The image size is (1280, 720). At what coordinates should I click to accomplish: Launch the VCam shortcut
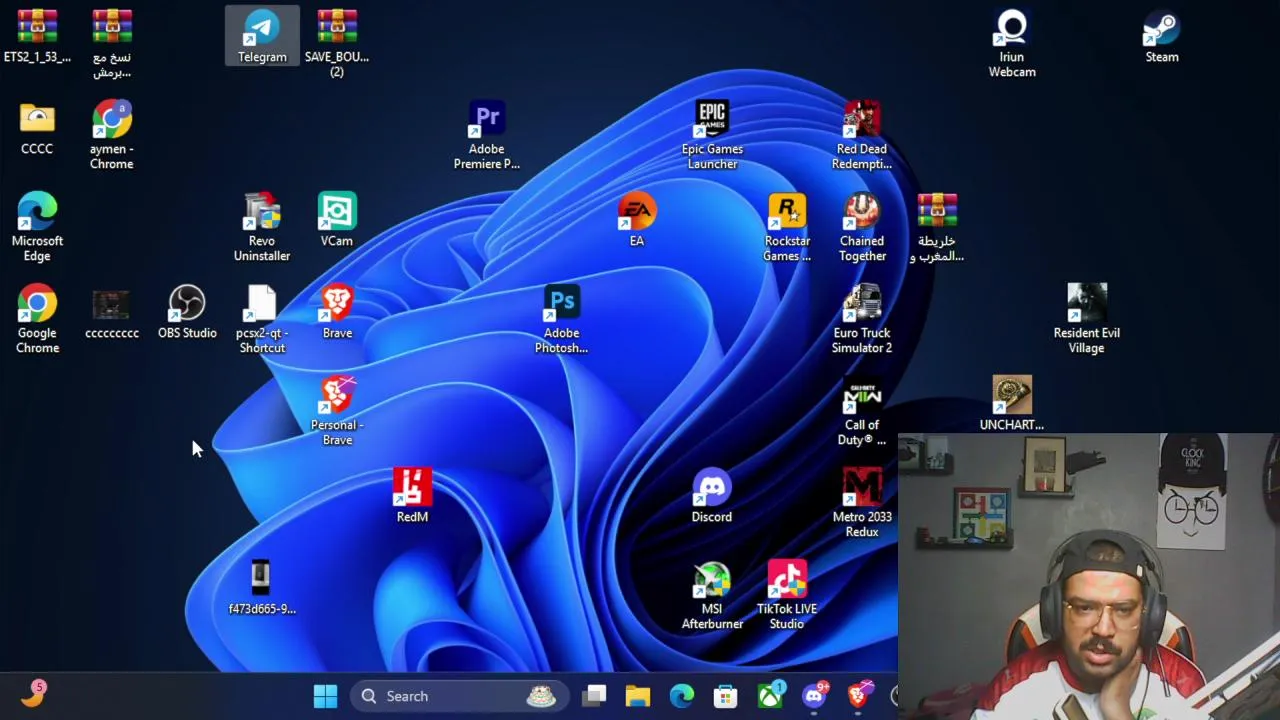[x=337, y=220]
